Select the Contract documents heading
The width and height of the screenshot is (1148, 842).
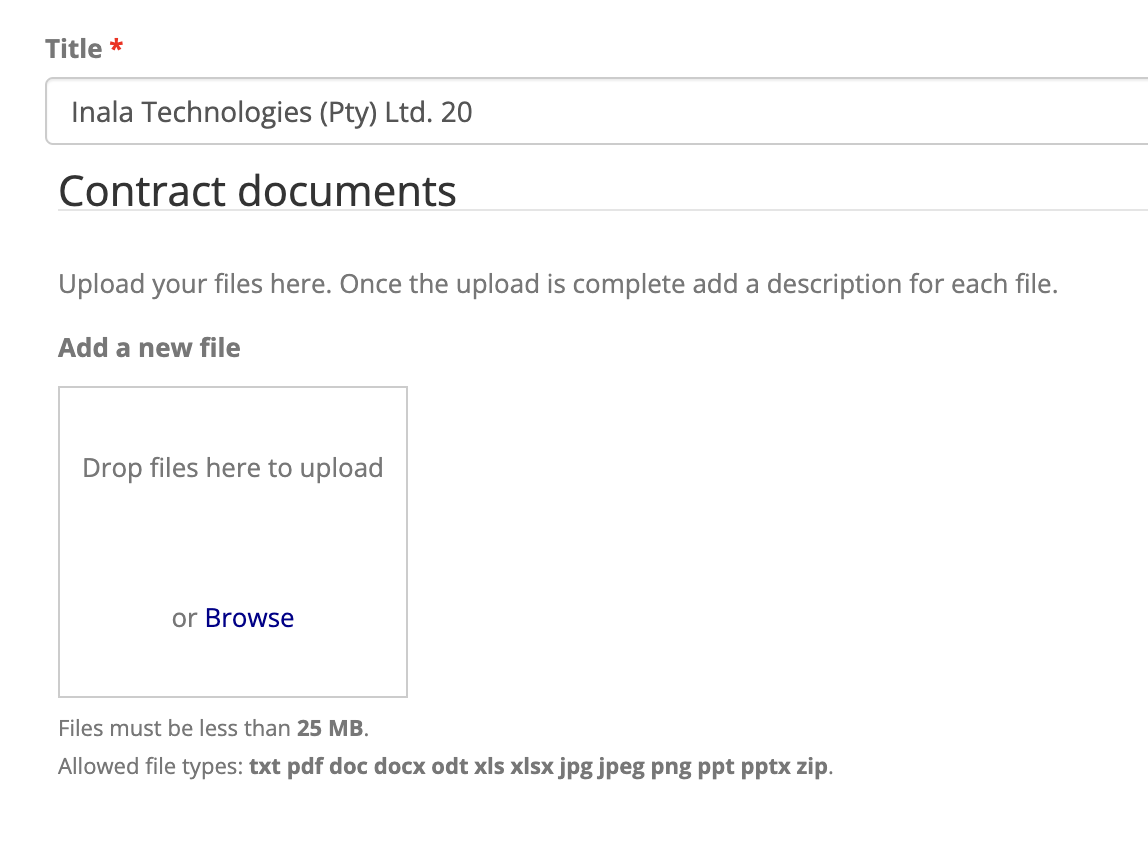(257, 191)
